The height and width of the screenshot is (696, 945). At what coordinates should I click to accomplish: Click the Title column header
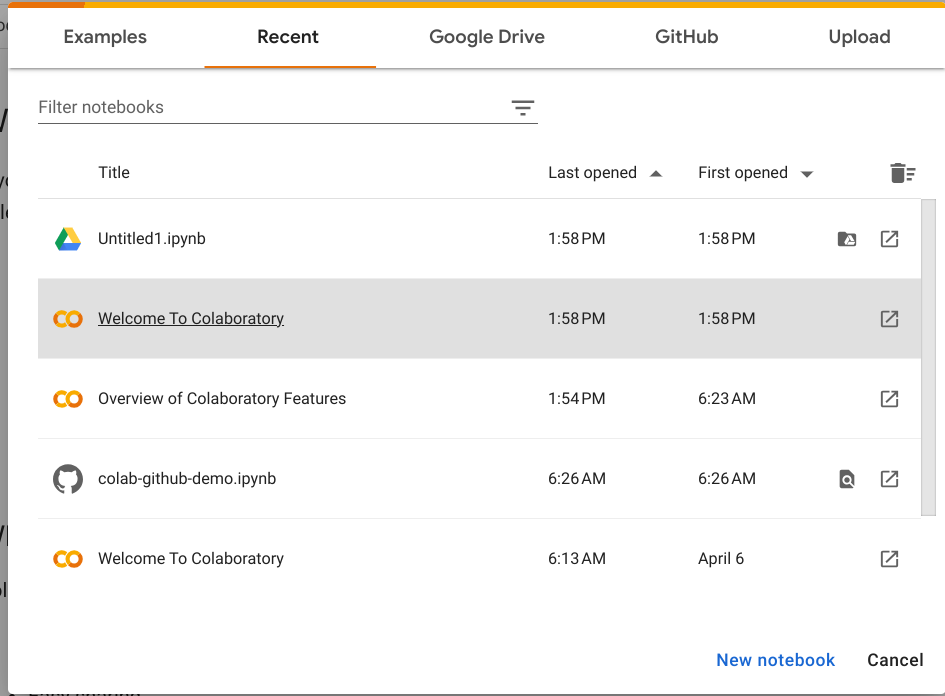point(114,172)
